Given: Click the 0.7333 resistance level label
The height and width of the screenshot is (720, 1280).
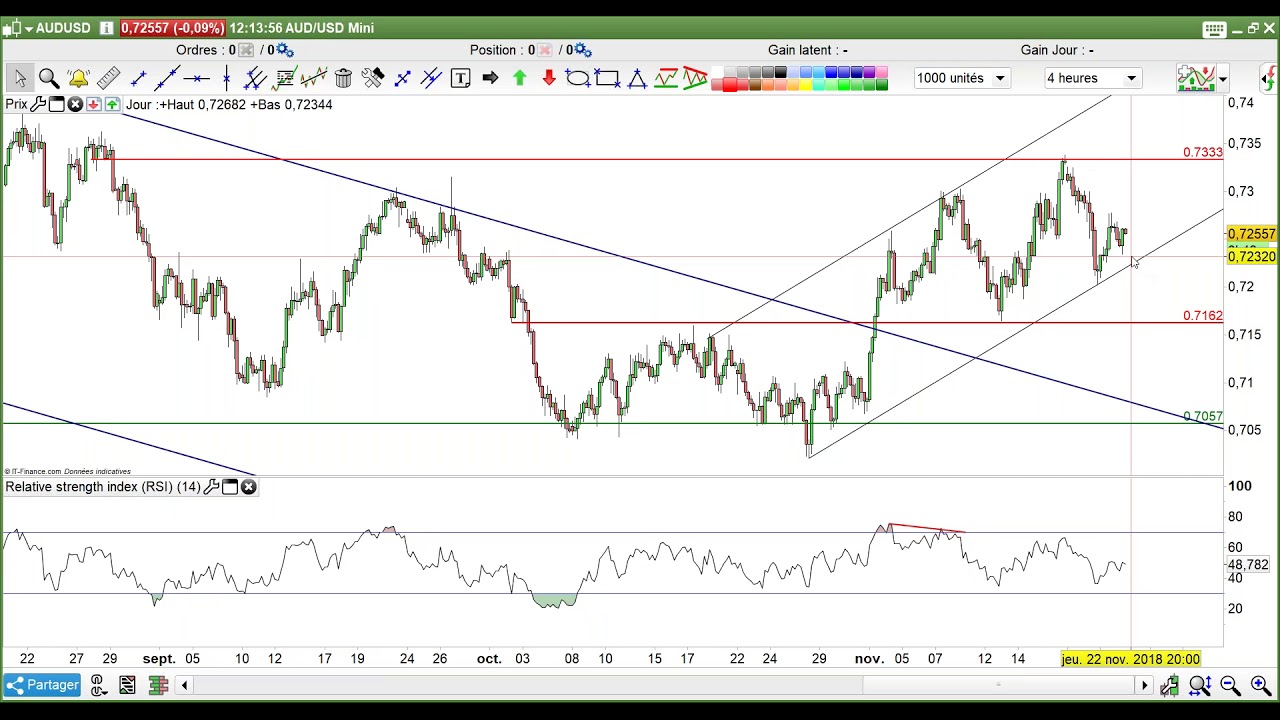Looking at the screenshot, I should click(x=1202, y=152).
